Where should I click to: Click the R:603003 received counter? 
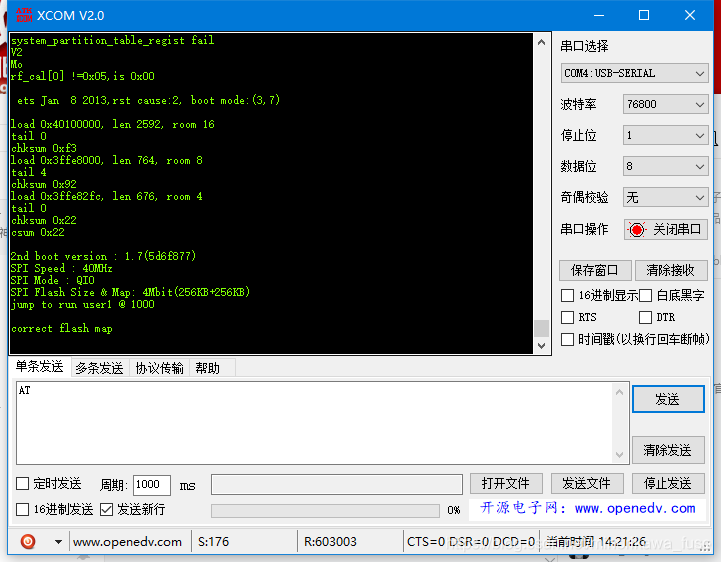tap(330, 542)
